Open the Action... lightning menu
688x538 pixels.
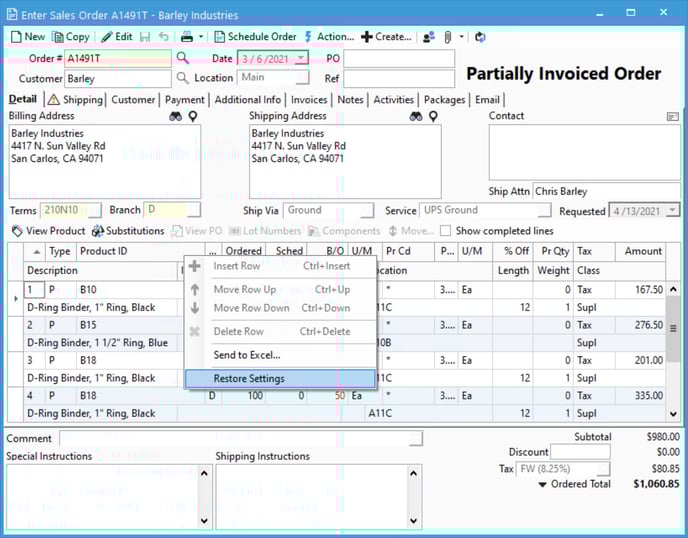click(x=329, y=37)
